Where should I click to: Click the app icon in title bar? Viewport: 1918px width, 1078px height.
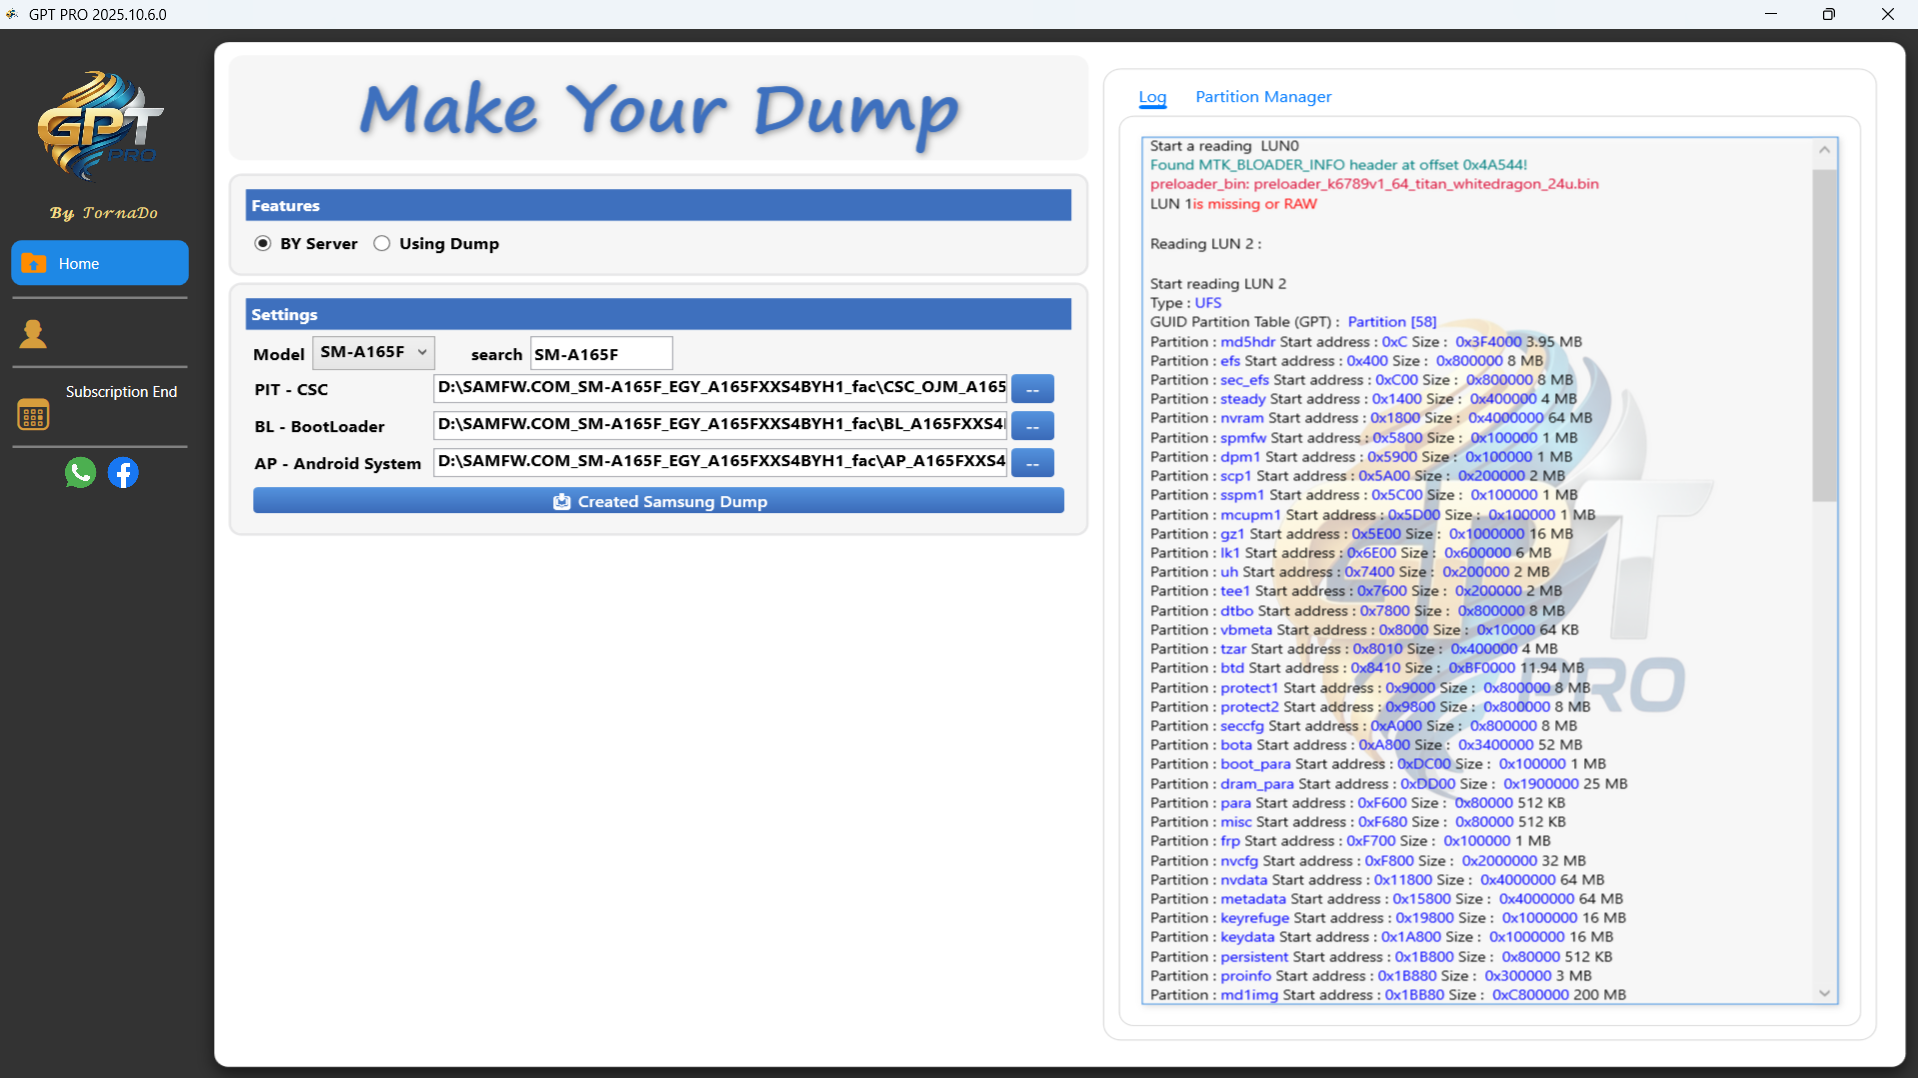coord(12,14)
